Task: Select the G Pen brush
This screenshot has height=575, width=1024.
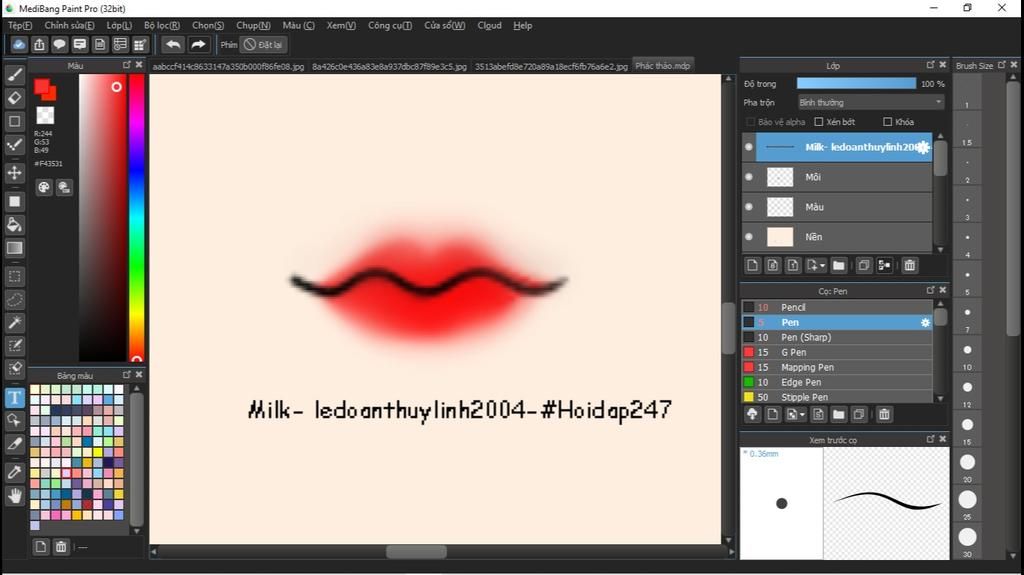Action: [794, 352]
